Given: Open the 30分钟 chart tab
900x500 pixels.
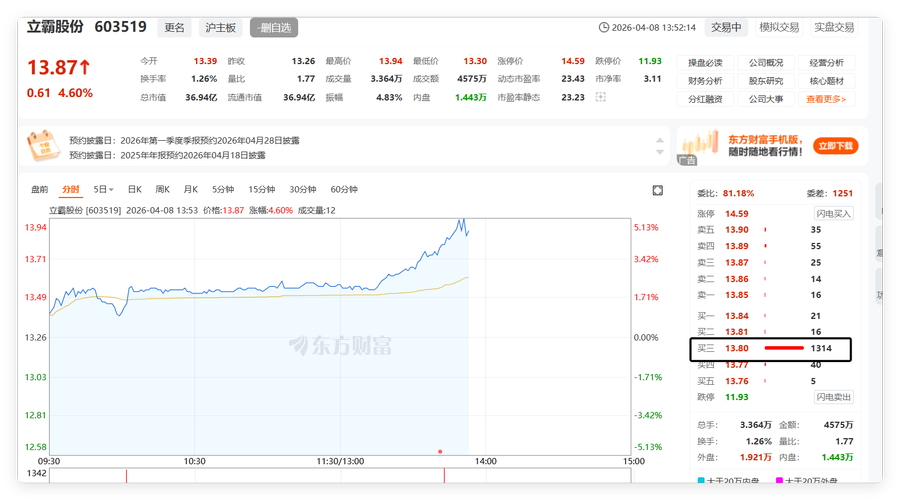Looking at the screenshot, I should (303, 189).
